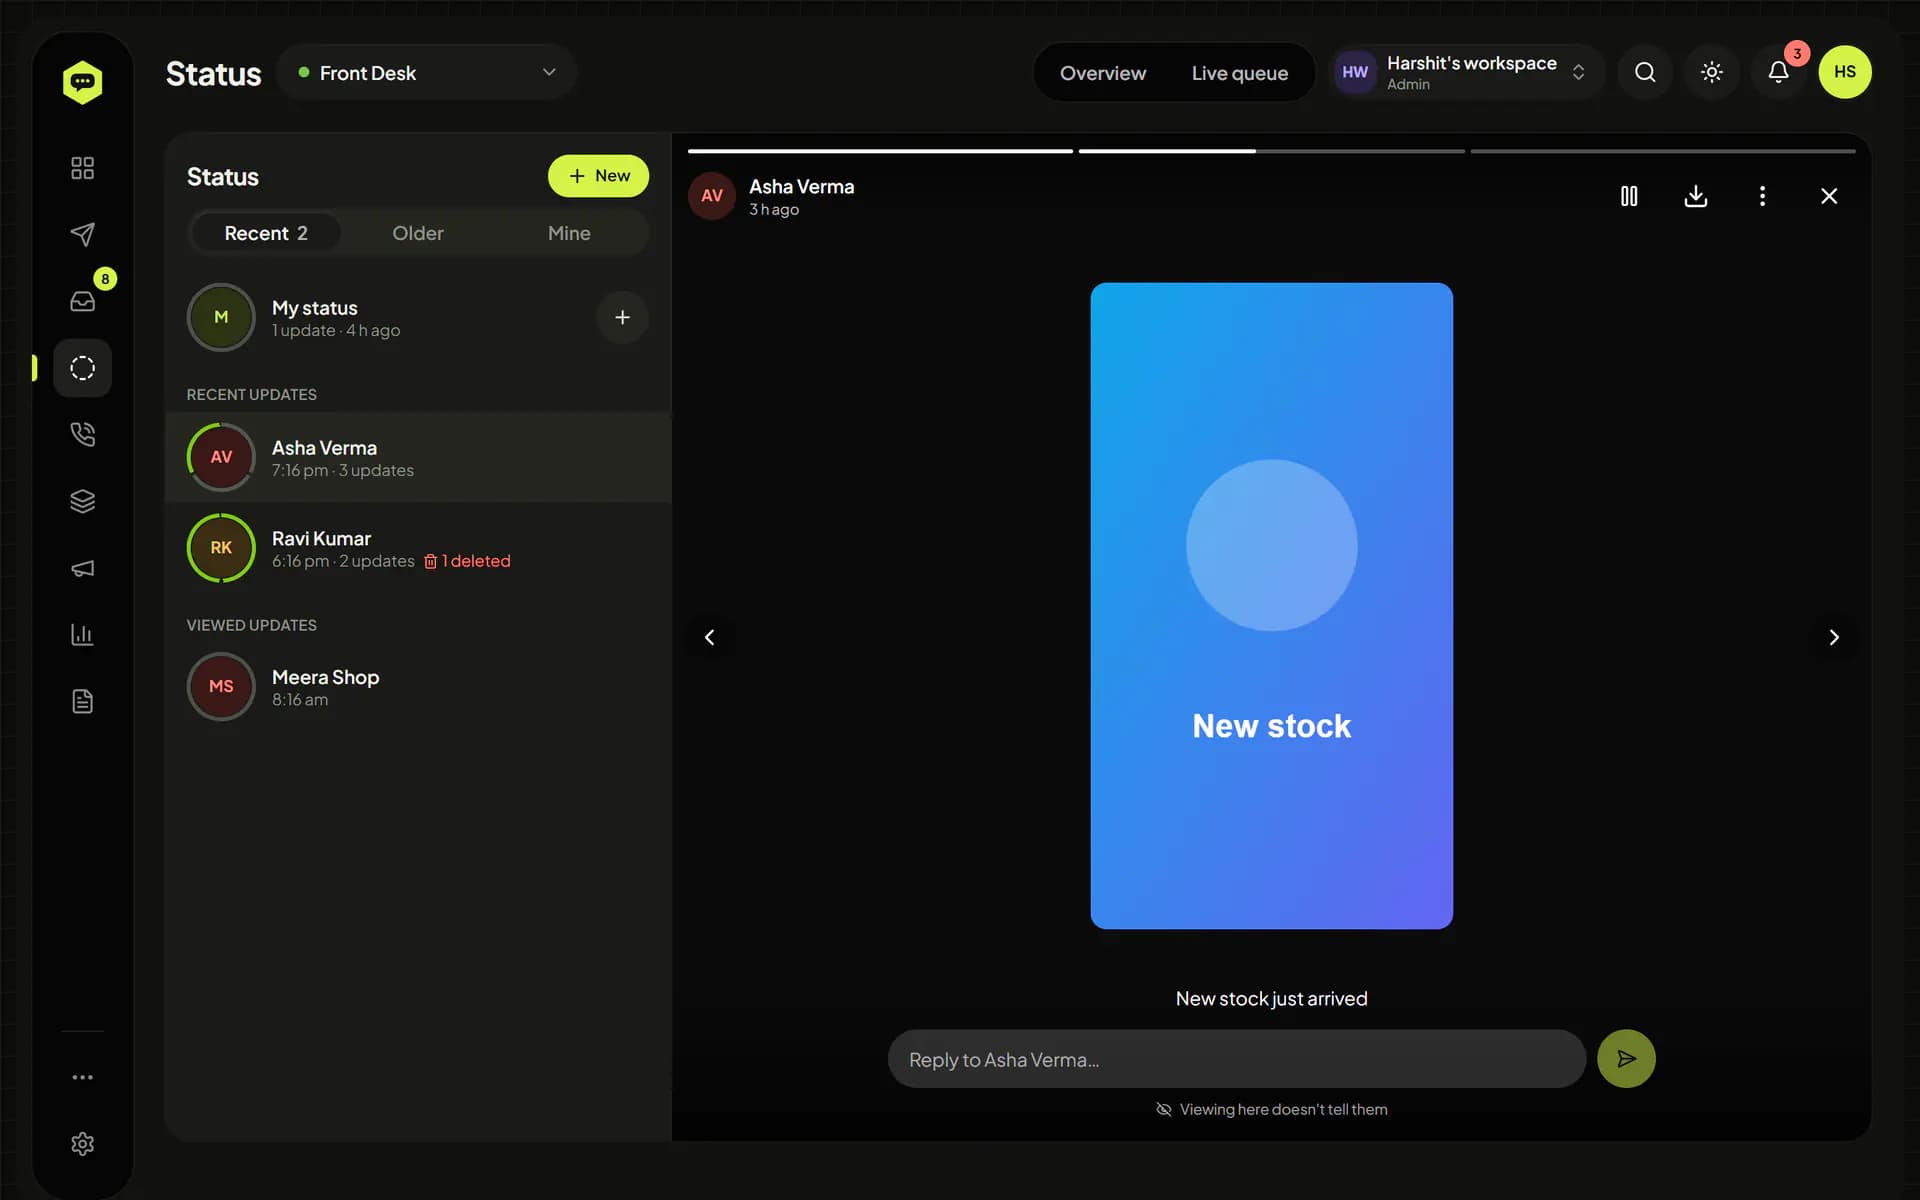The height and width of the screenshot is (1200, 1920).
Task: Open the New stock status image
Action: coord(1271,606)
